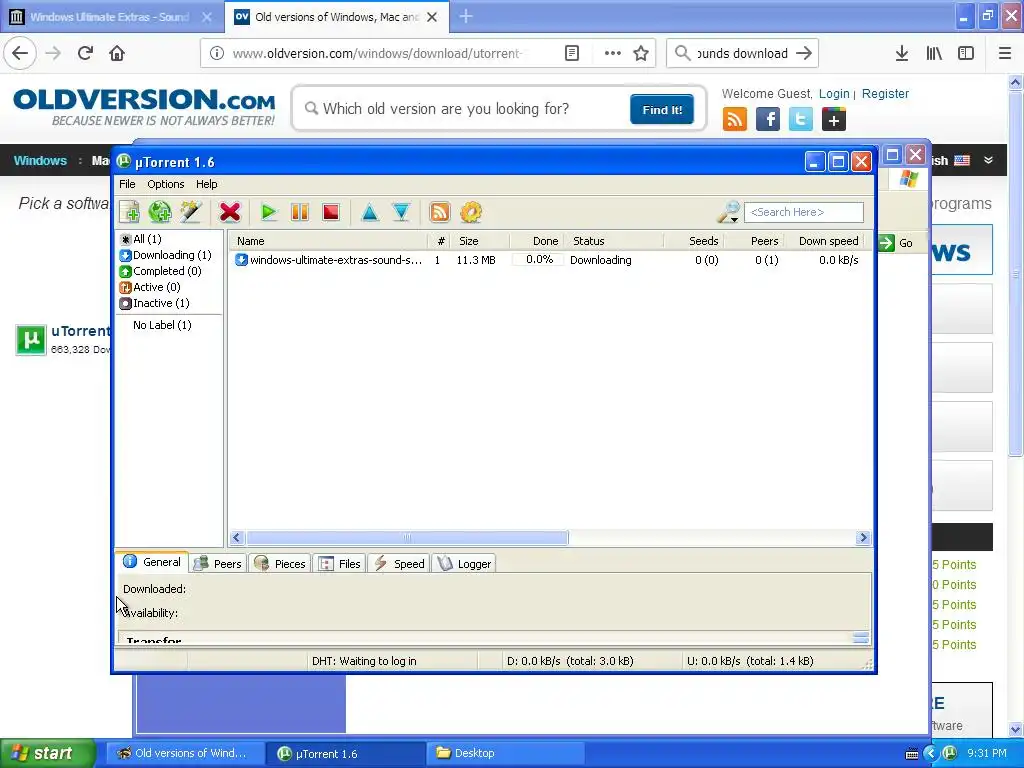Click Register link on OldVersion site
Image resolution: width=1024 pixels, height=768 pixels.
coord(885,93)
